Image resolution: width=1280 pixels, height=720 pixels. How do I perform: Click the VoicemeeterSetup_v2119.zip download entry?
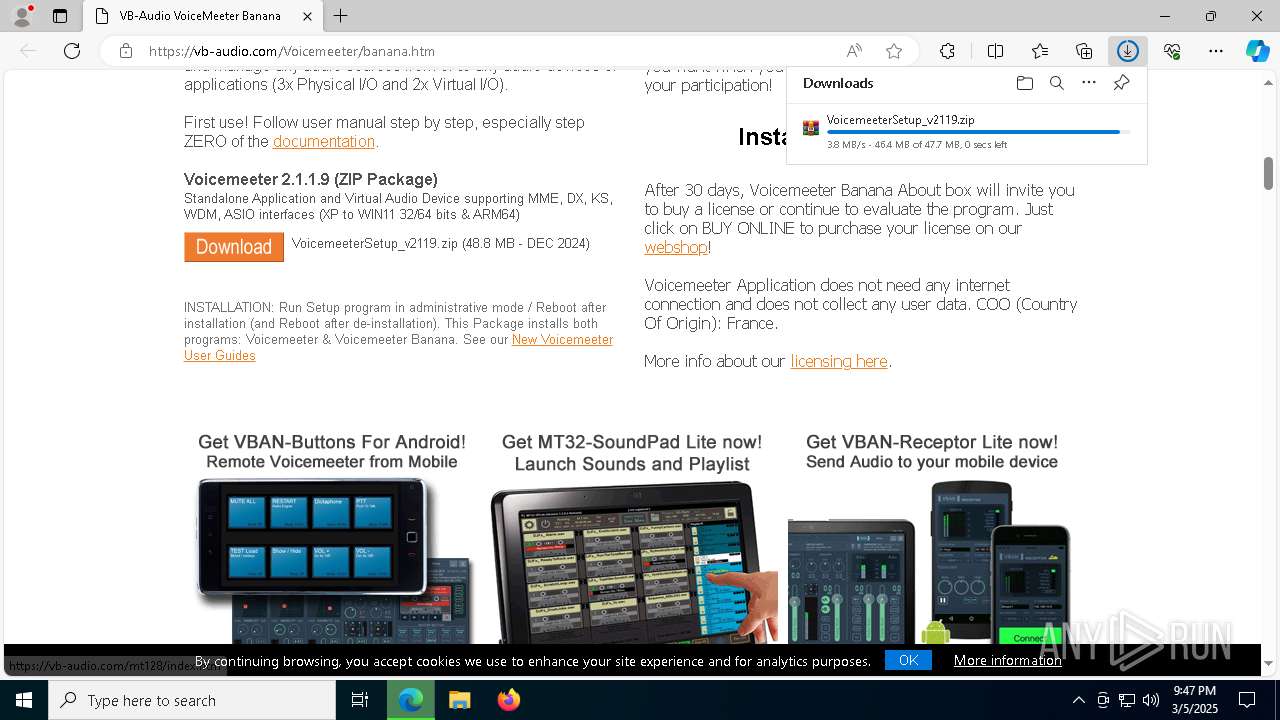[966, 131]
